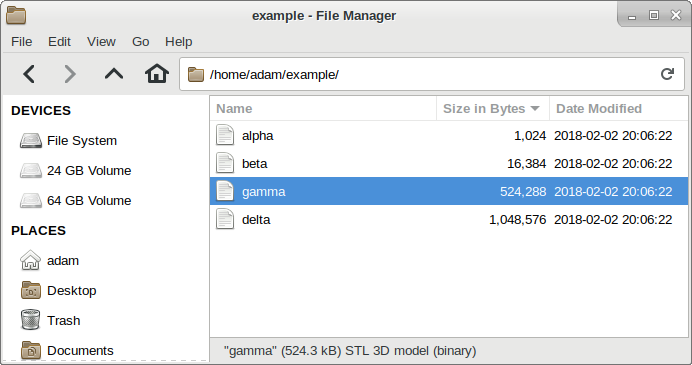Select the file named gamma
Viewport: 692px width, 365px height.
coord(263,192)
